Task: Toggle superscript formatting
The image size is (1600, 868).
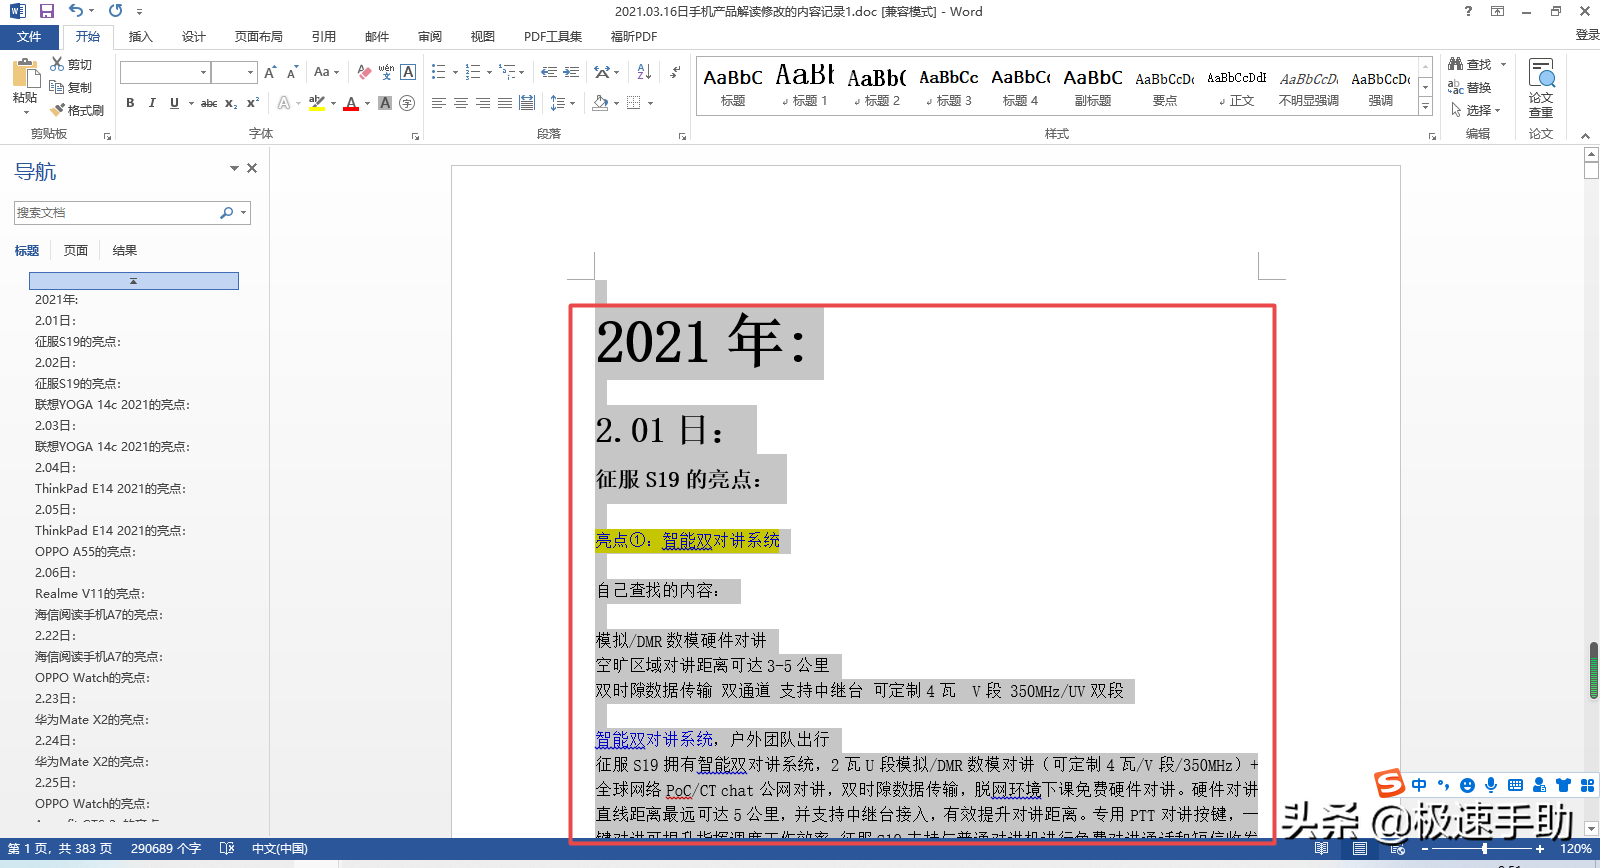Action: click(x=253, y=103)
